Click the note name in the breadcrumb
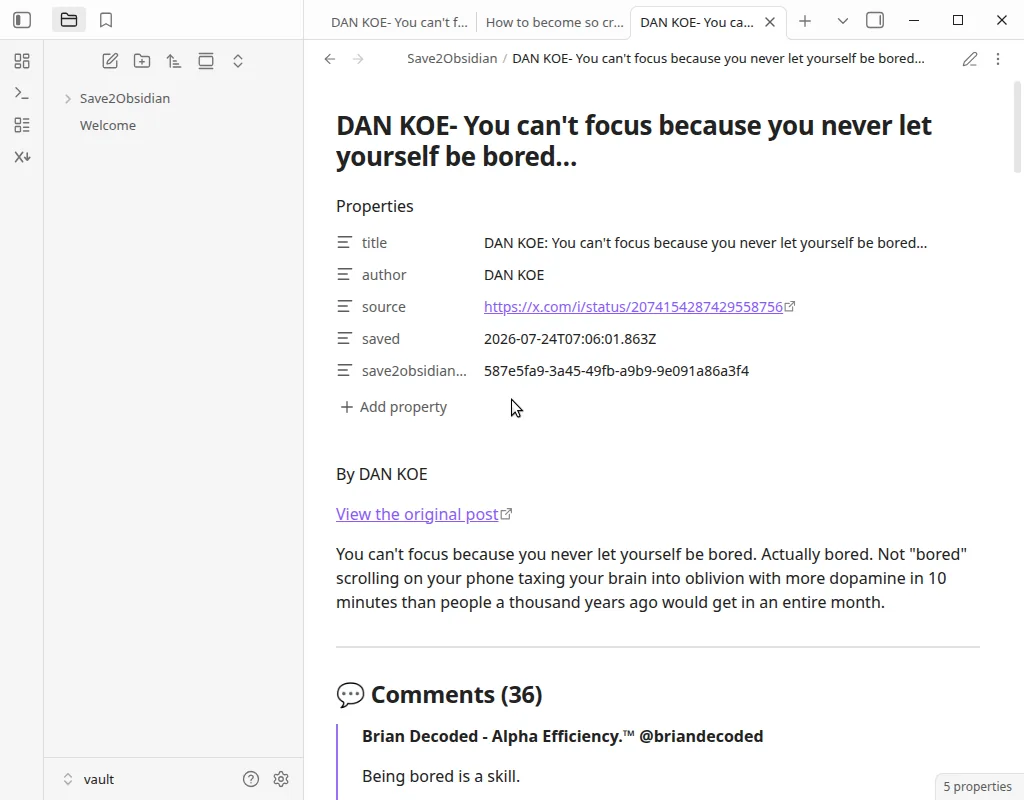Image resolution: width=1024 pixels, height=800 pixels. pyautogui.click(x=718, y=59)
